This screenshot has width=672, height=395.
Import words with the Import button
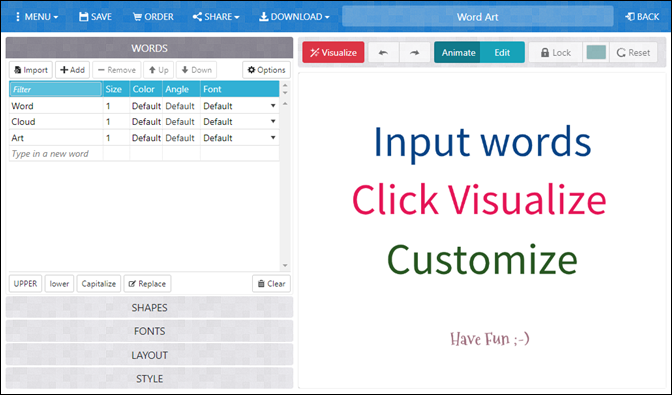(x=31, y=70)
